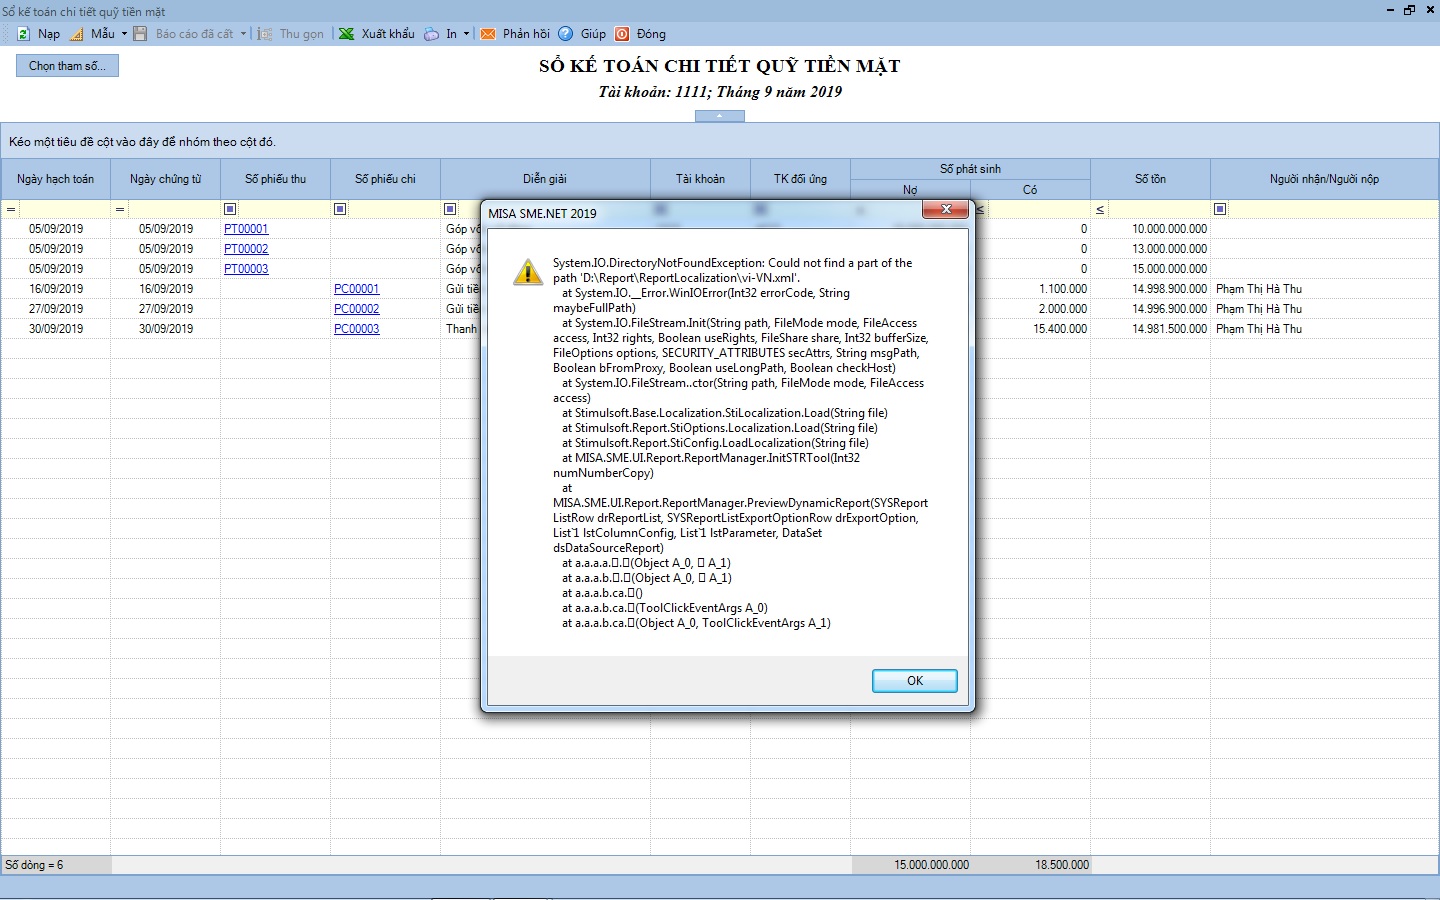Screen dimensions: 1440x900
Task: Click Giúp in the toolbar
Action: tap(593, 34)
